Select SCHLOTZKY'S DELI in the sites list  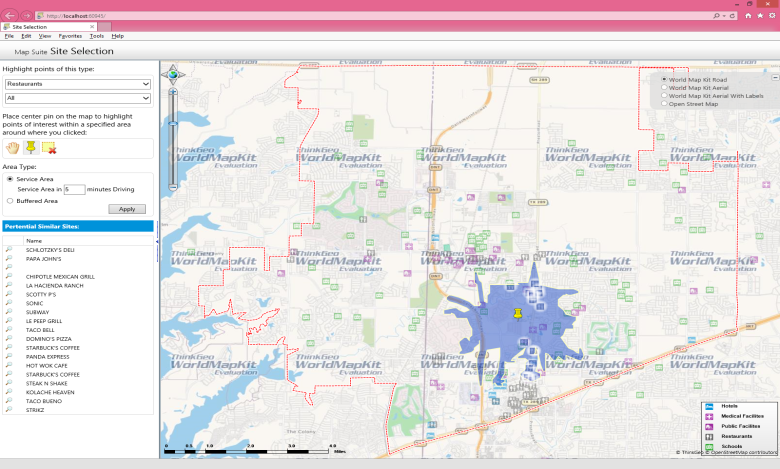pos(50,250)
